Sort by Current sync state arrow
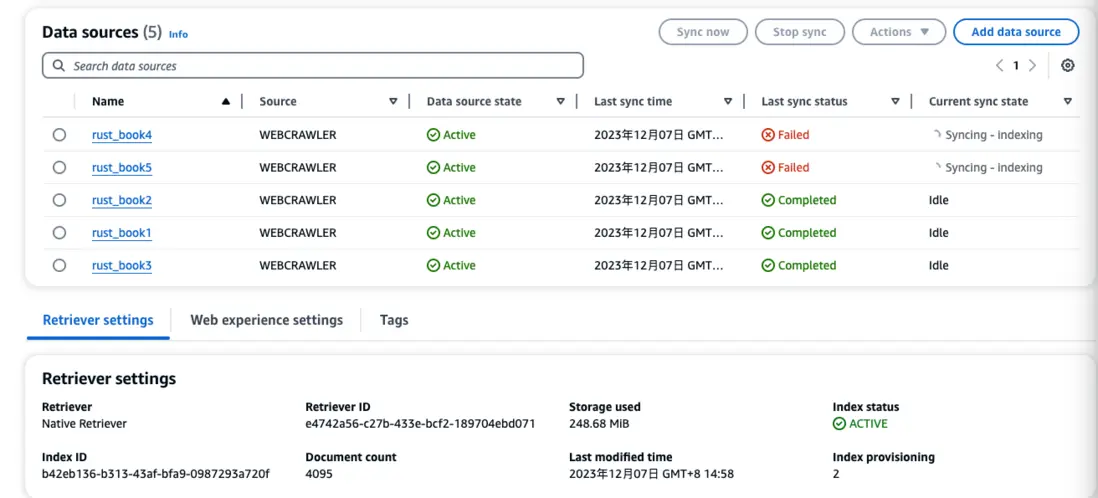Image resolution: width=1098 pixels, height=498 pixels. point(1068,102)
